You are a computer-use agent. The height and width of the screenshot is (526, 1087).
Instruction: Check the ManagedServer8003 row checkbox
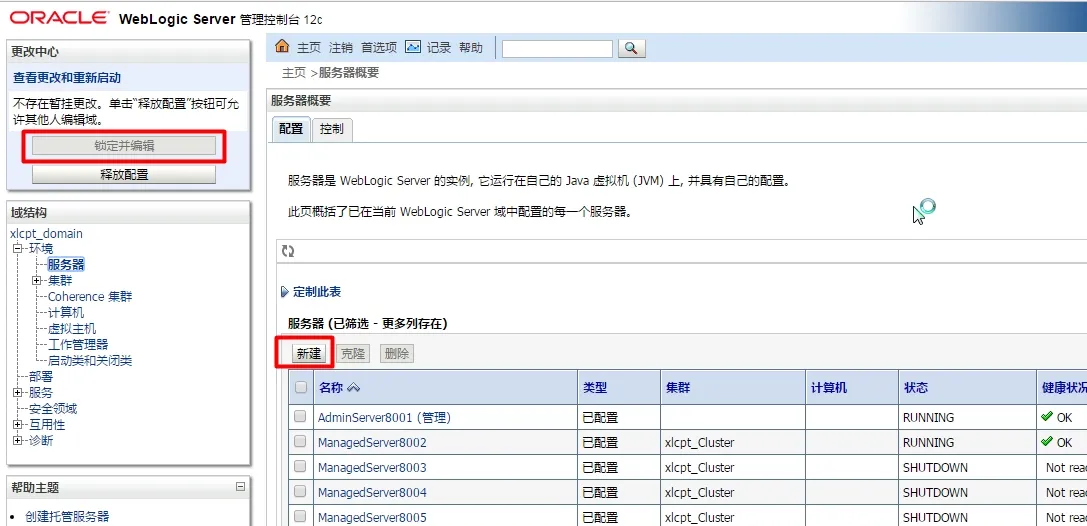pyautogui.click(x=299, y=466)
